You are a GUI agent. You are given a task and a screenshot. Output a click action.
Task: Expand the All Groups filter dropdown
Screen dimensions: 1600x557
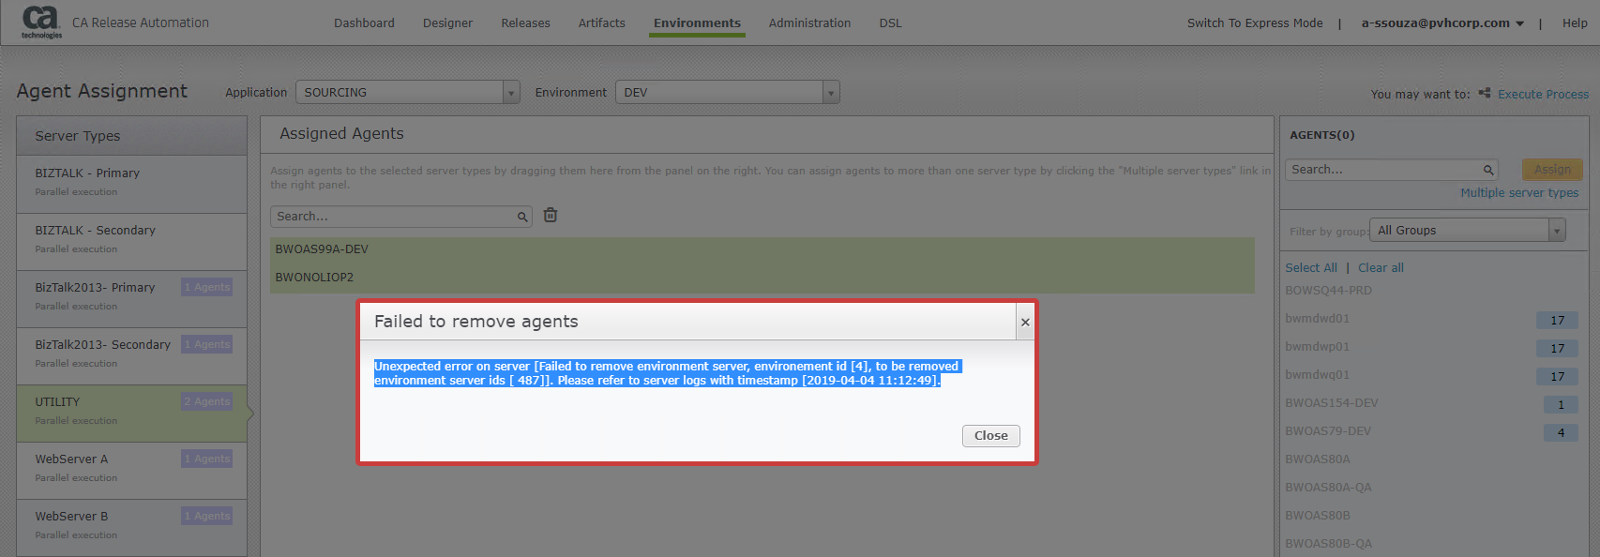(x=1556, y=231)
